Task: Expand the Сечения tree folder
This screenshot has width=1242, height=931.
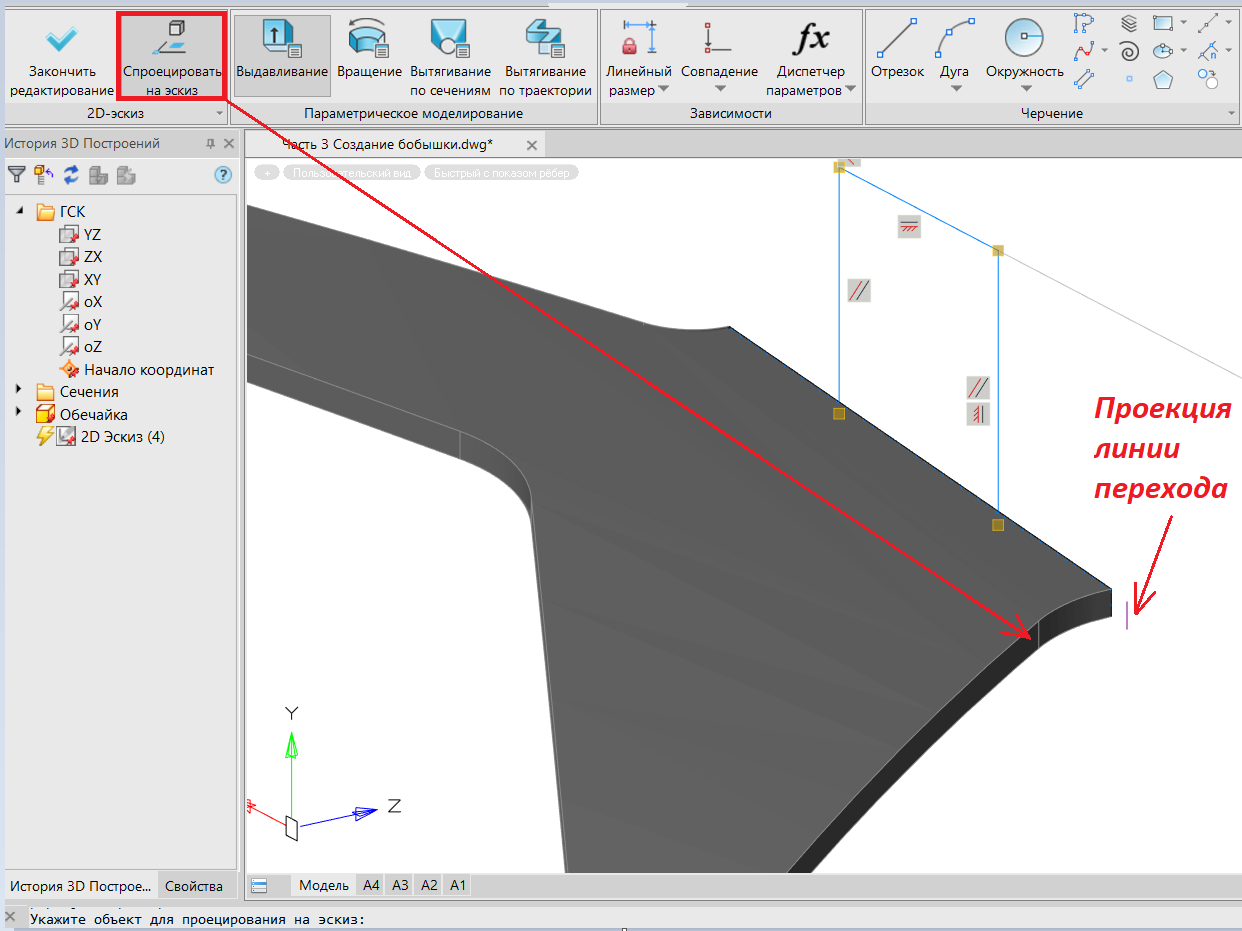Action: tap(18, 391)
